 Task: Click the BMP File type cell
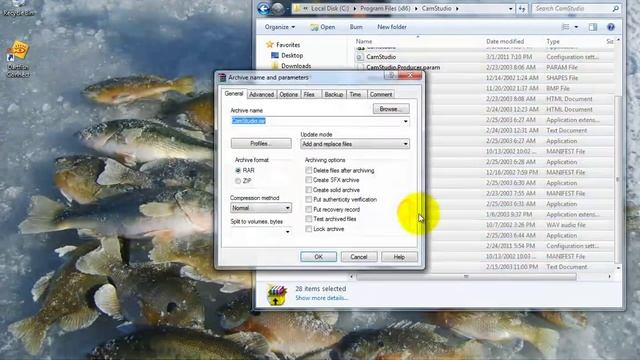coord(558,89)
